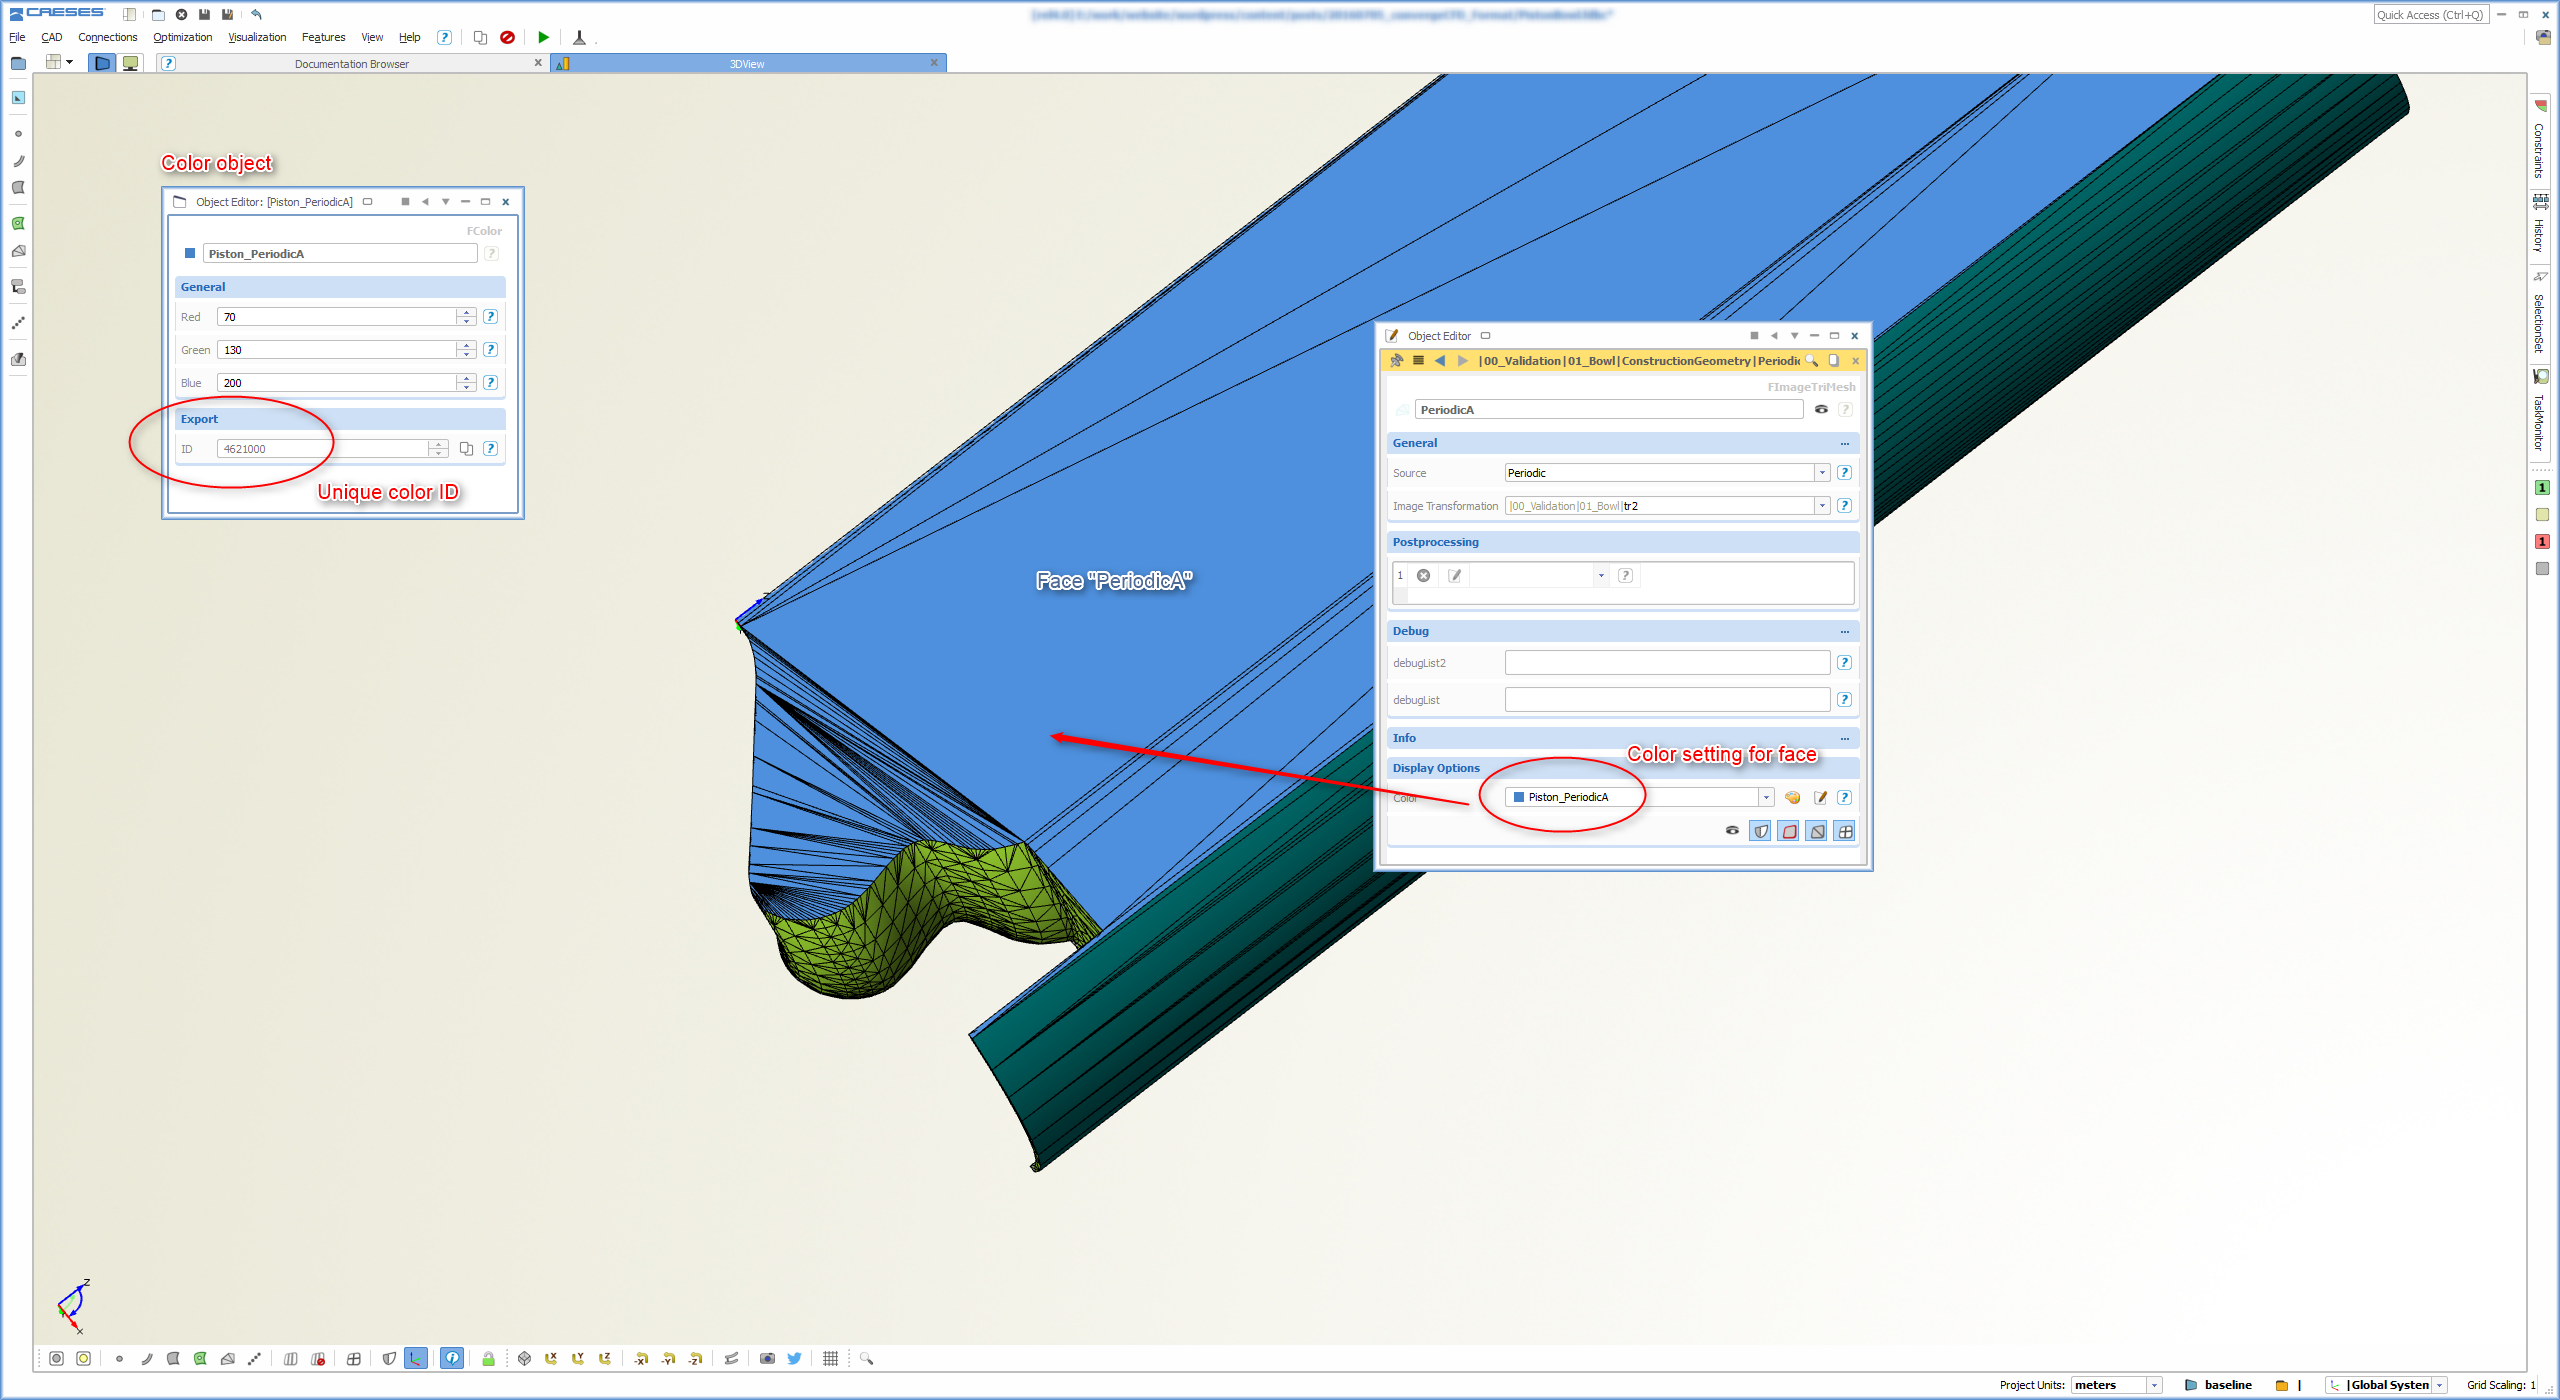2560x1400 pixels.
Task: Switch to the 3DView tab
Action: pyautogui.click(x=747, y=63)
